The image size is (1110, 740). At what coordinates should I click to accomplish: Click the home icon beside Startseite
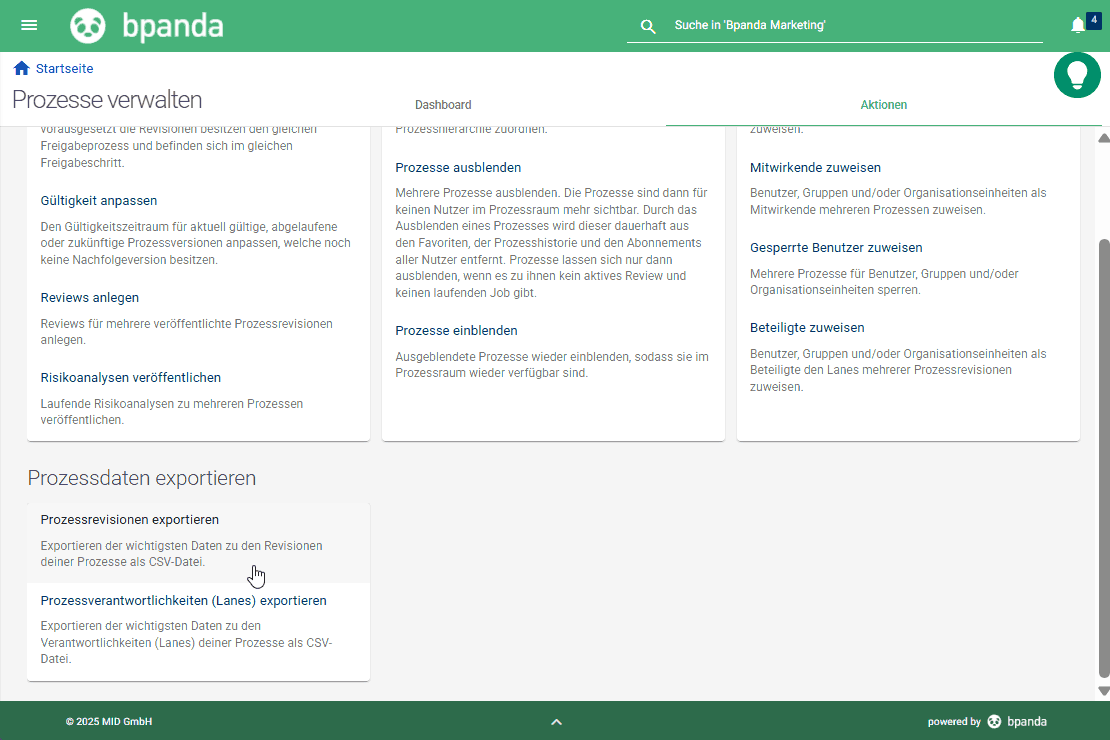(x=21, y=68)
